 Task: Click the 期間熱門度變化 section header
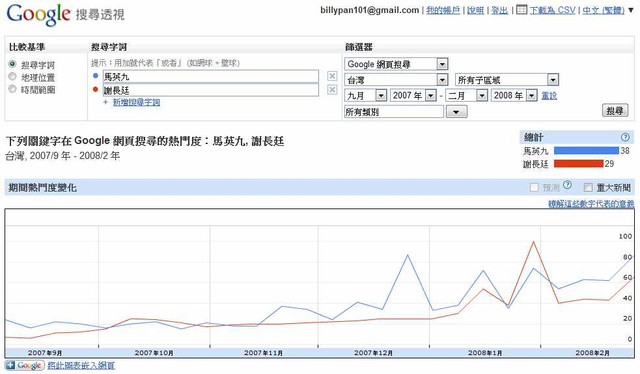point(42,188)
